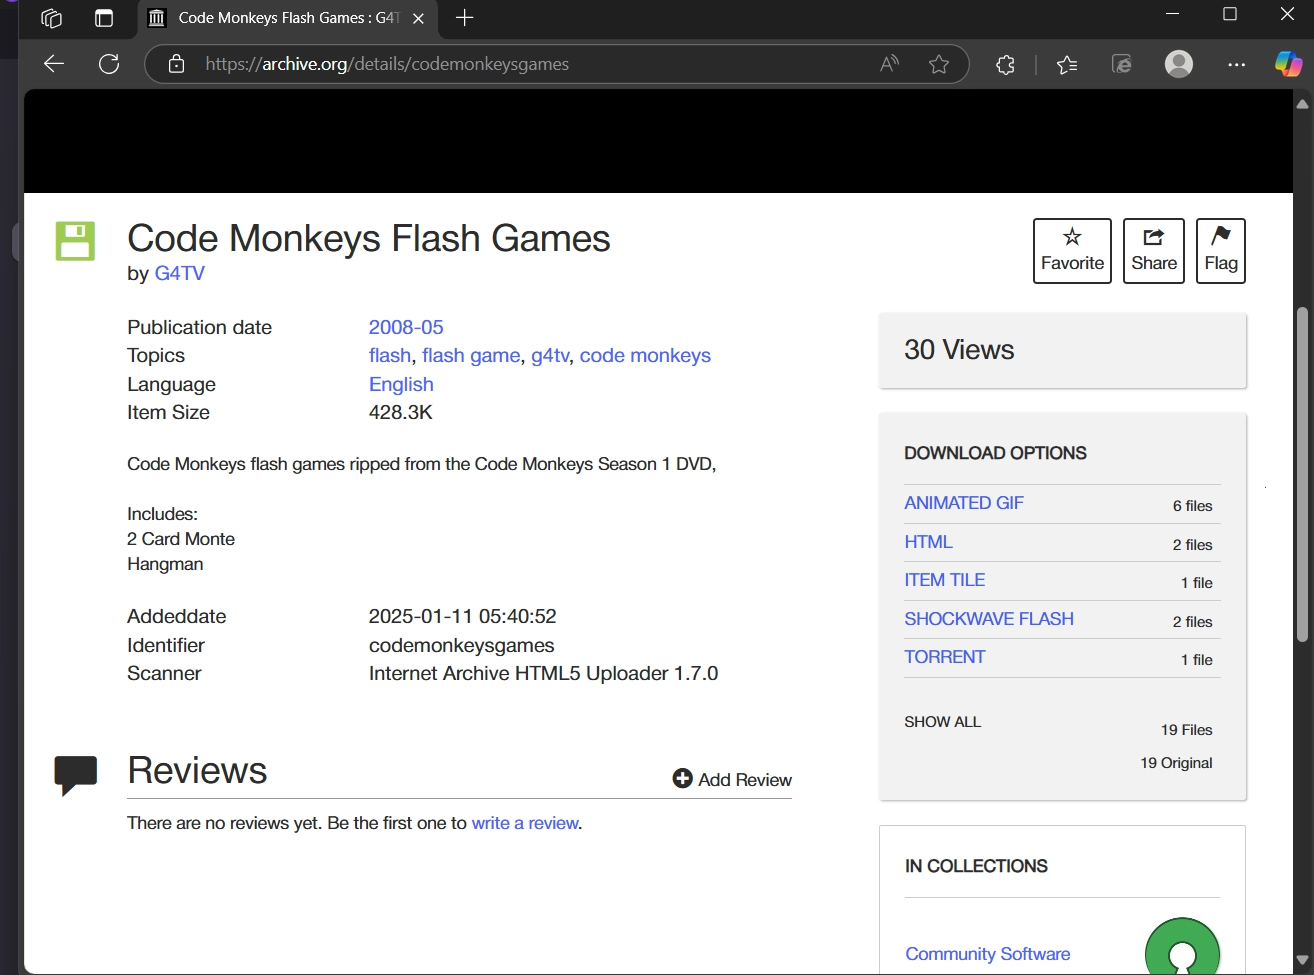Open the tab actions menu icon

(104, 18)
